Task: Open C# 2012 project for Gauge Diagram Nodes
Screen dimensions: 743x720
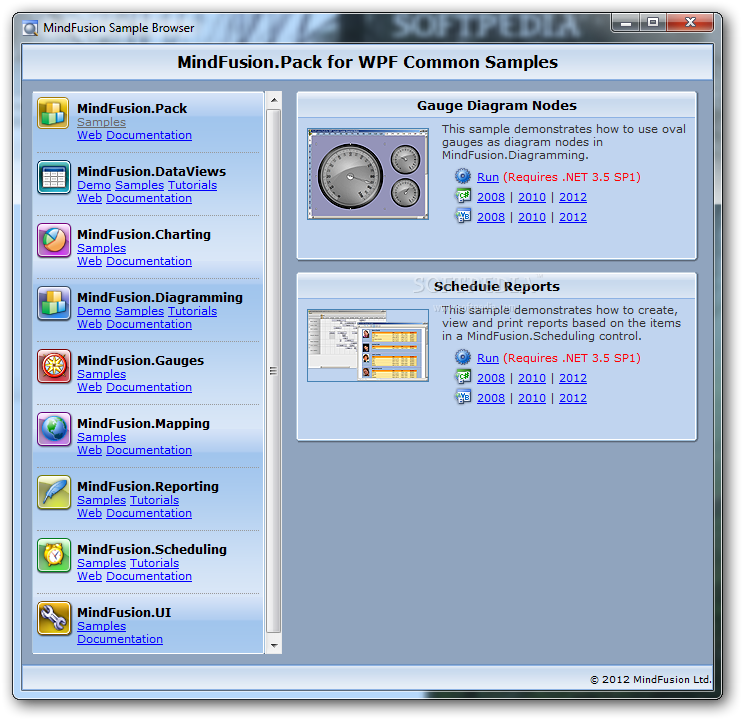Action: [x=573, y=197]
